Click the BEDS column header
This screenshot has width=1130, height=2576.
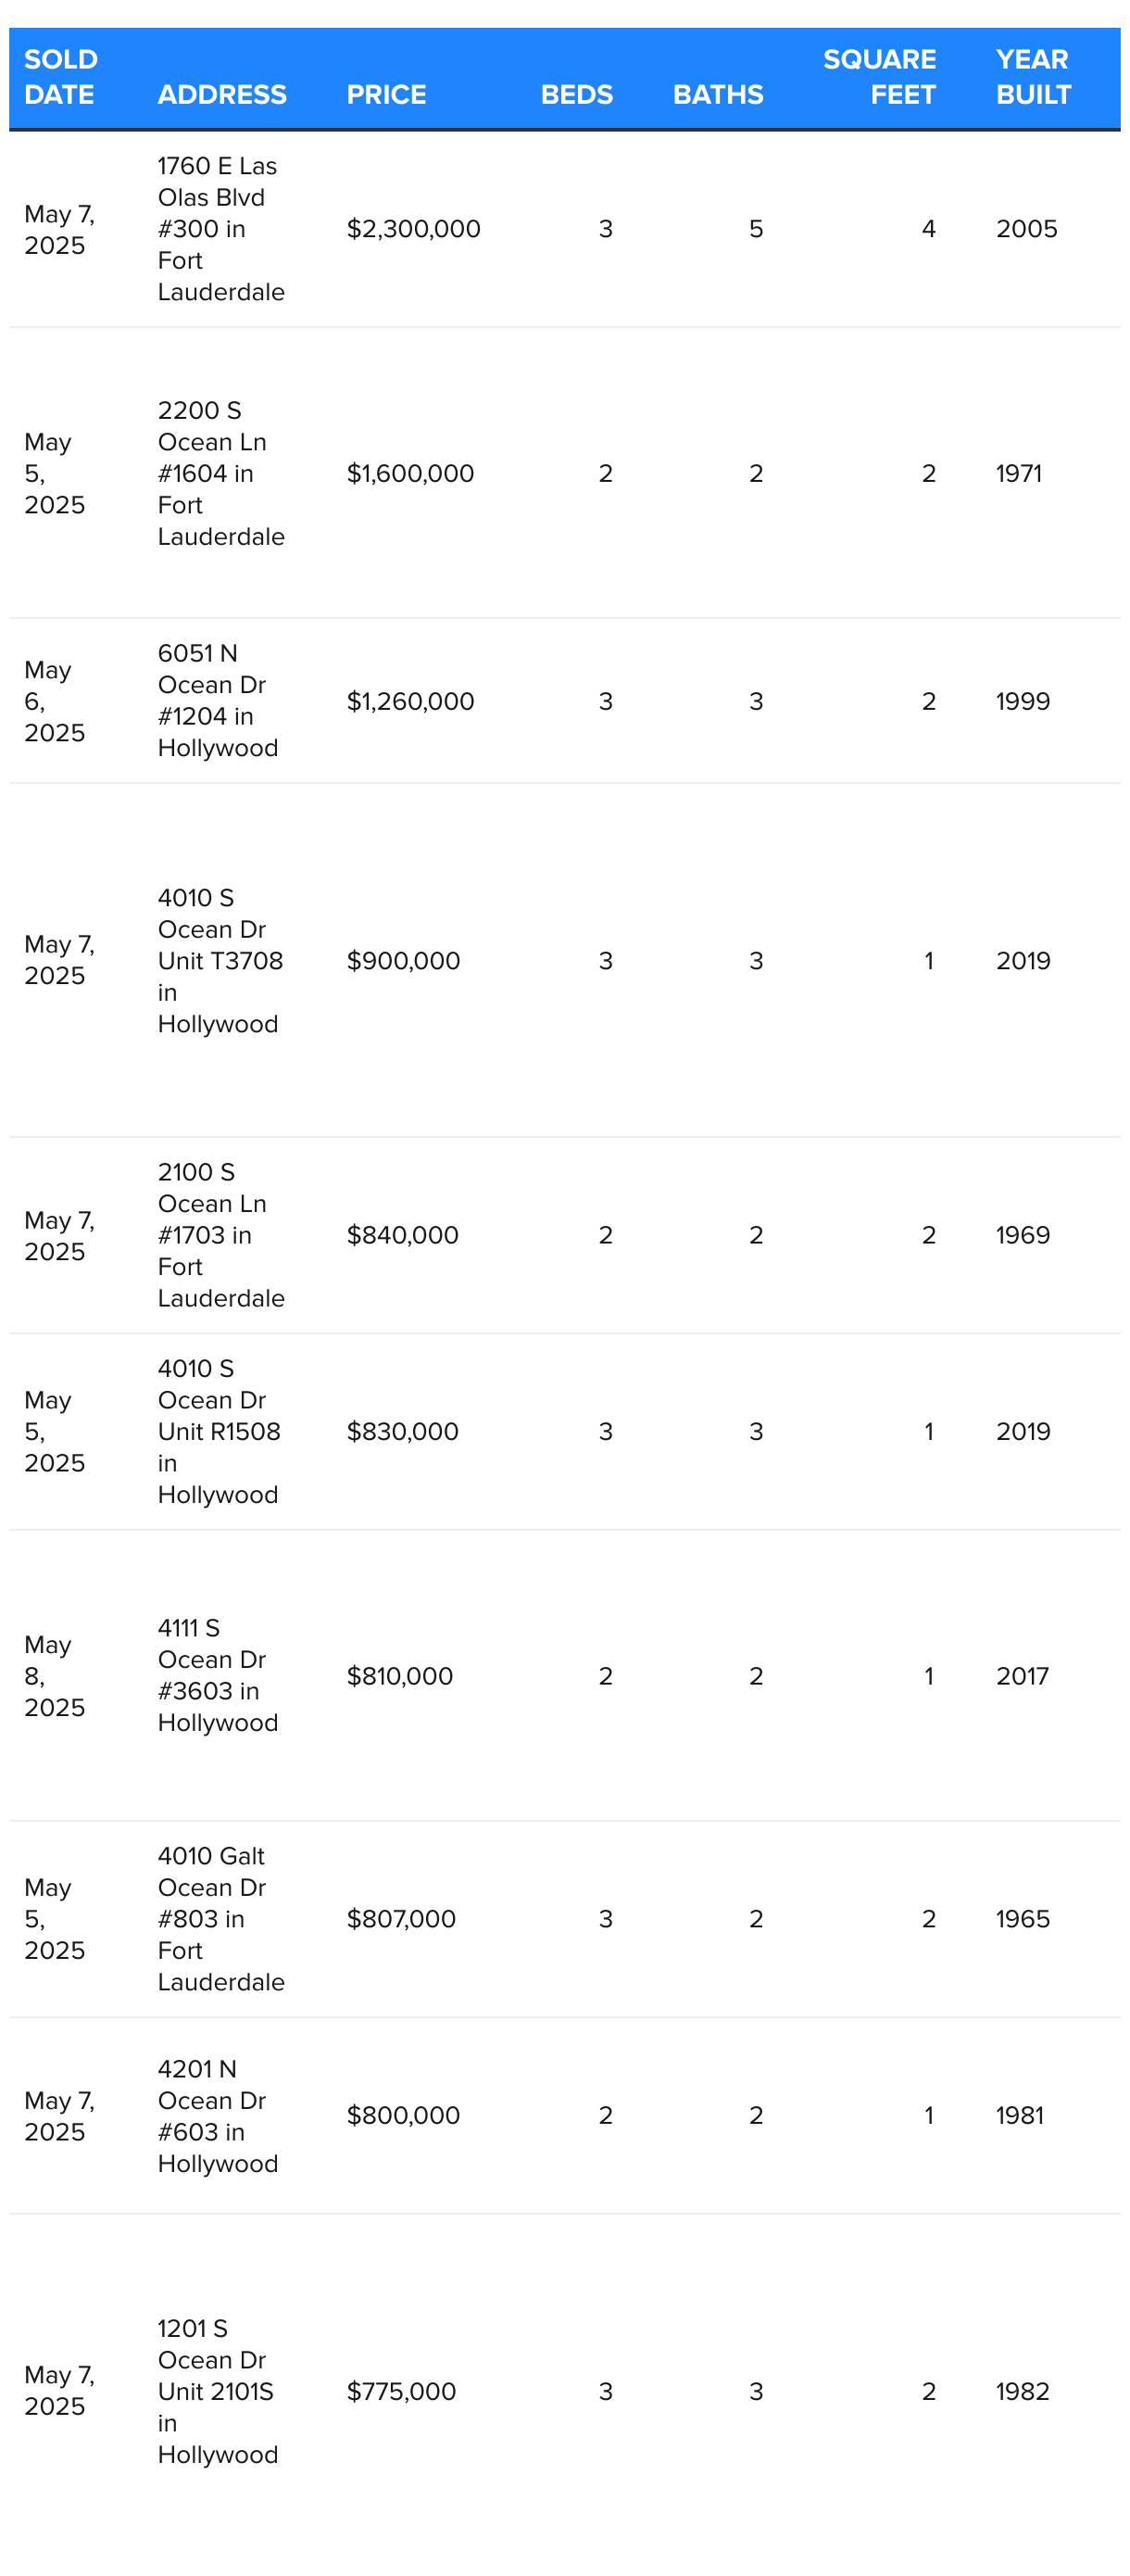[x=576, y=95]
